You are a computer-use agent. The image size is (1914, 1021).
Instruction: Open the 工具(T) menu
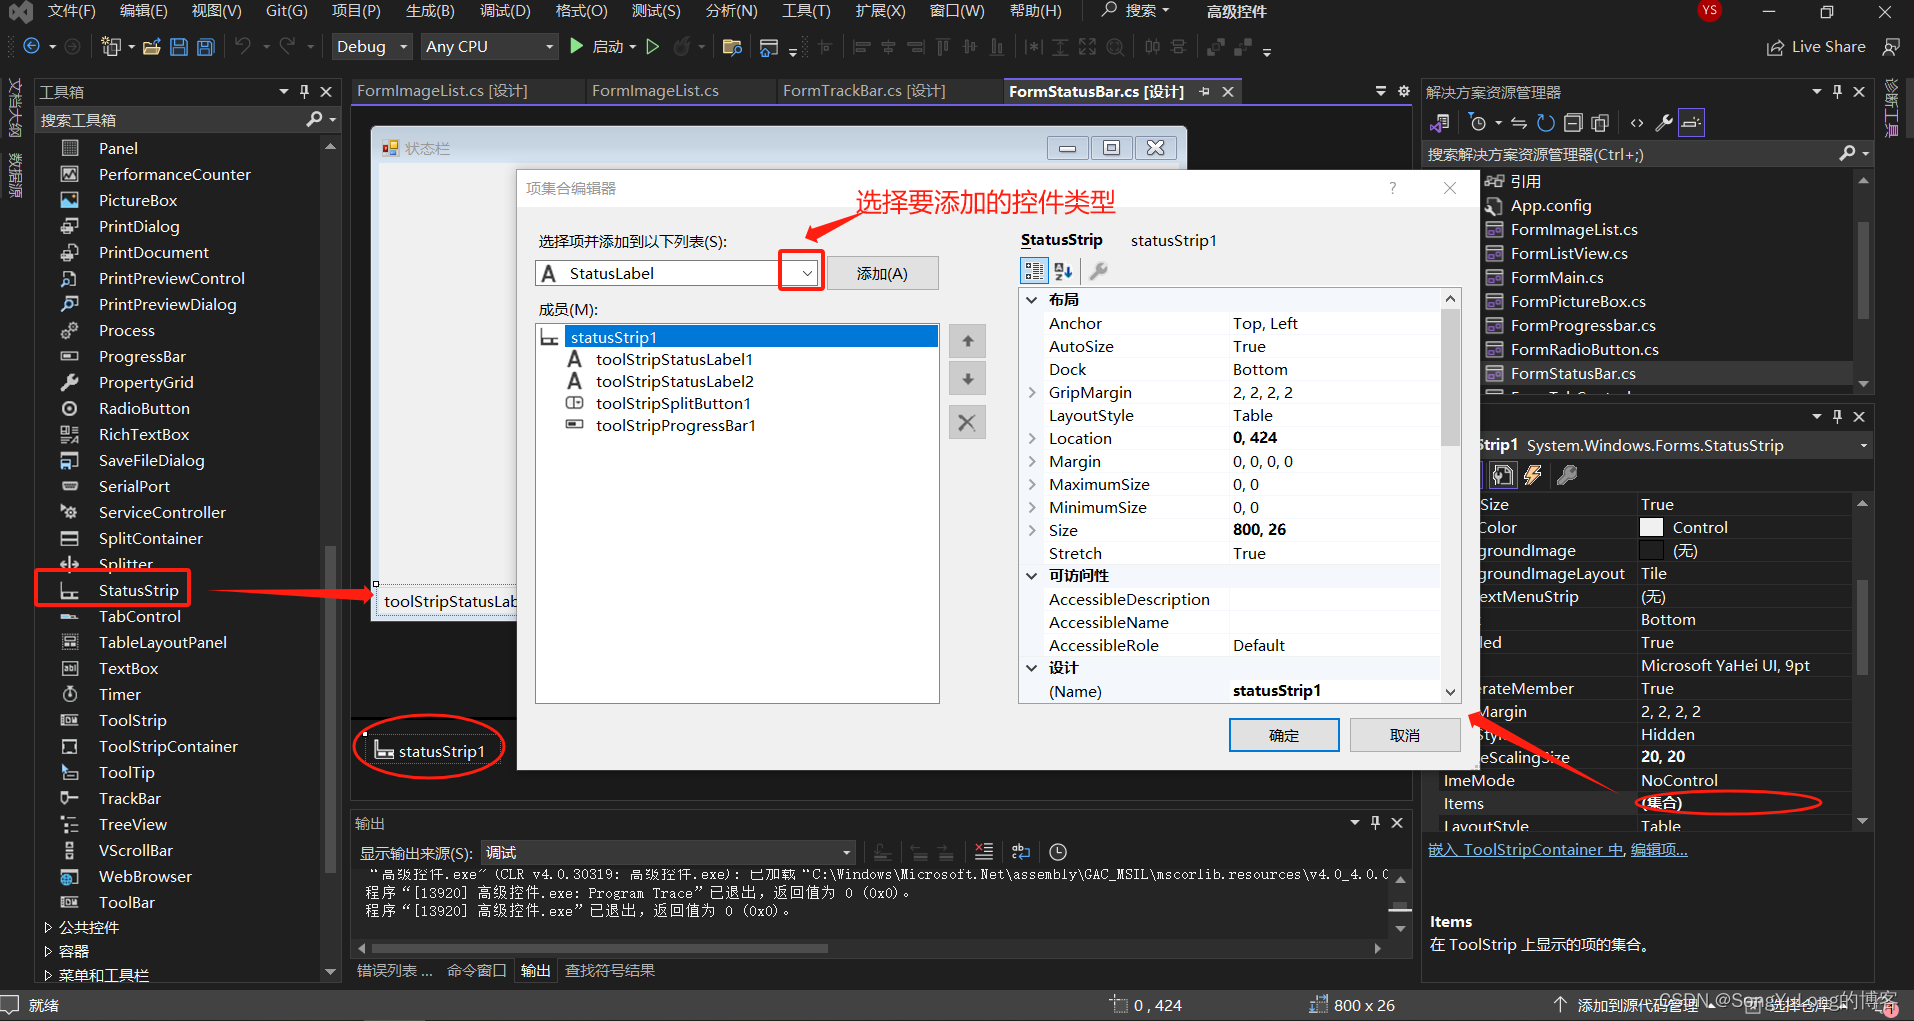coord(806,11)
